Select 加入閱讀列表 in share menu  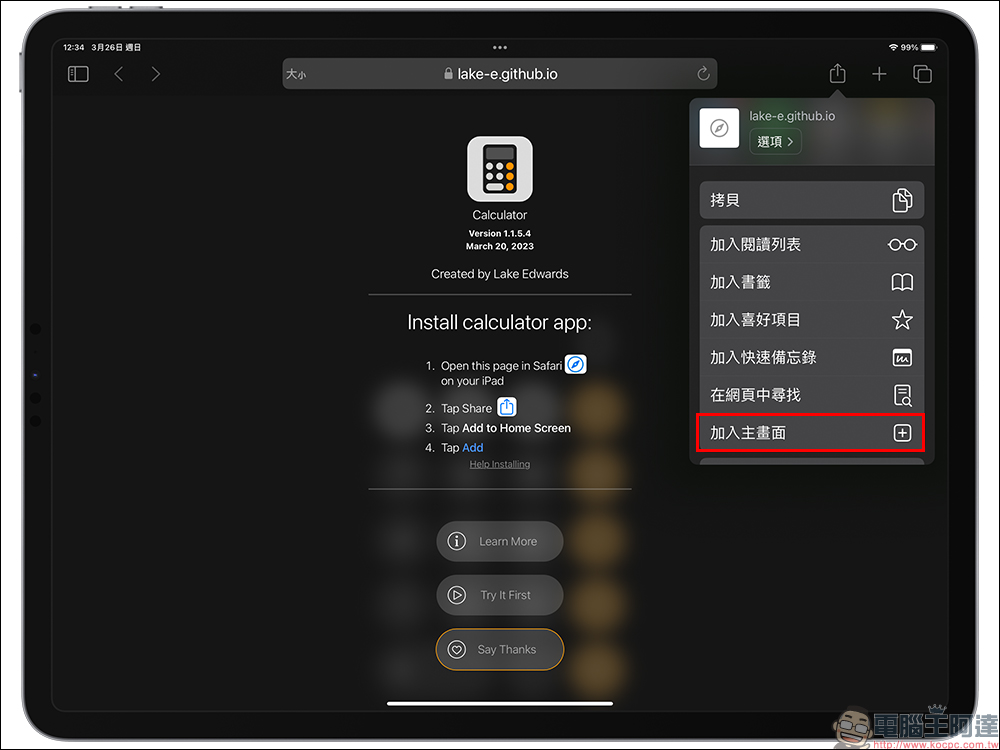pos(812,244)
